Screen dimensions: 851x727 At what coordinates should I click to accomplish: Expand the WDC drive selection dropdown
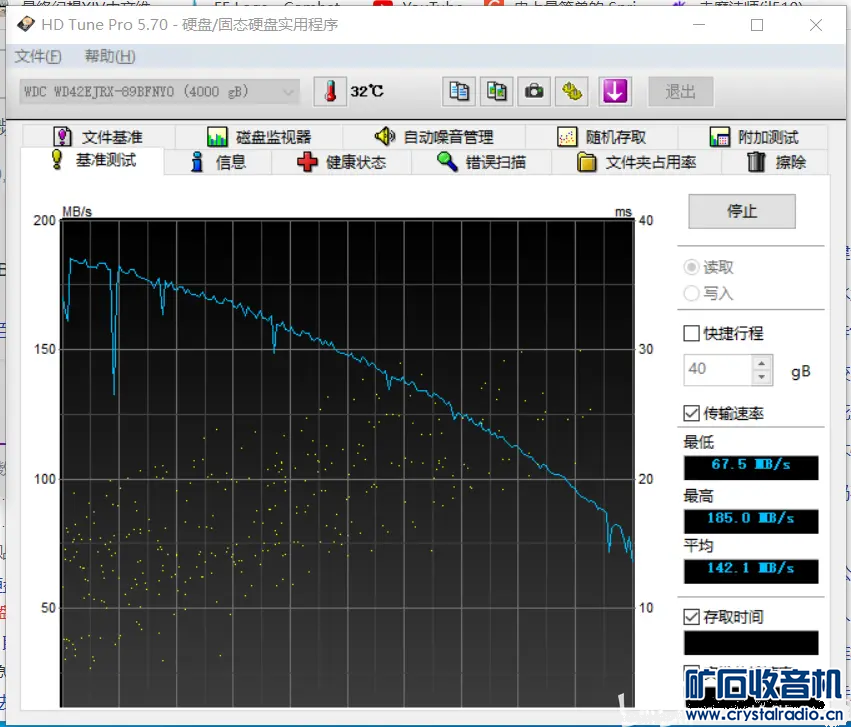coord(289,92)
